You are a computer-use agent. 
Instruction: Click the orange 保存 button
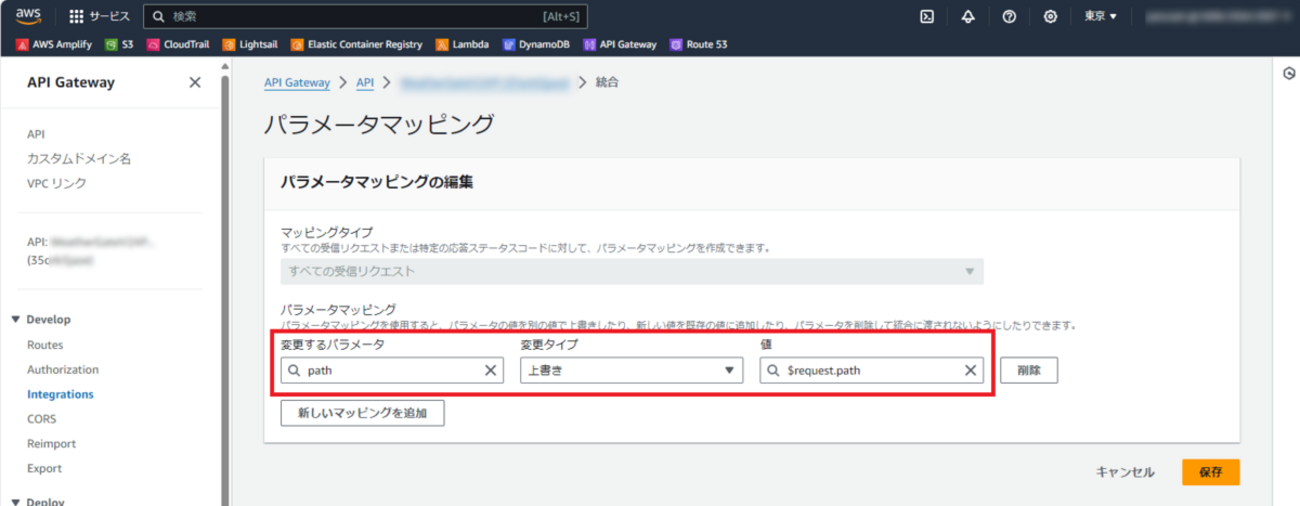(1211, 472)
